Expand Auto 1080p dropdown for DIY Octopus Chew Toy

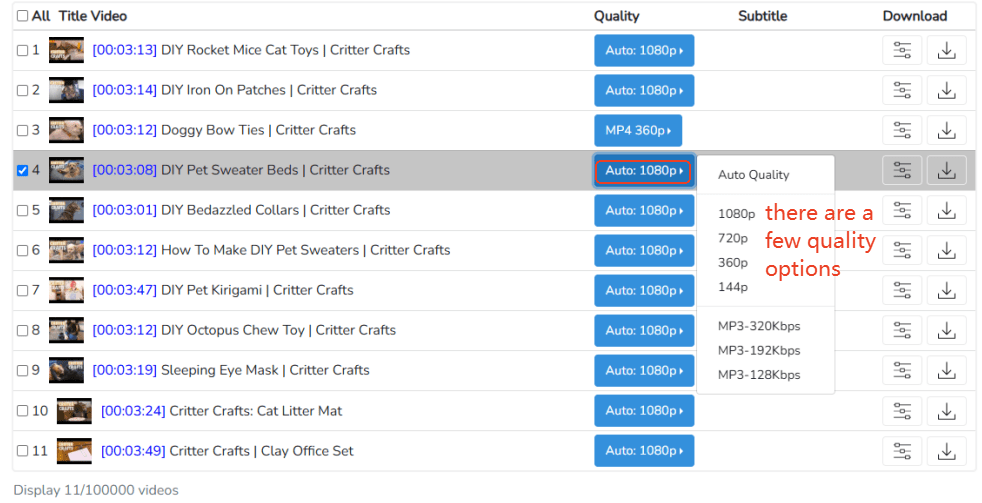click(644, 330)
